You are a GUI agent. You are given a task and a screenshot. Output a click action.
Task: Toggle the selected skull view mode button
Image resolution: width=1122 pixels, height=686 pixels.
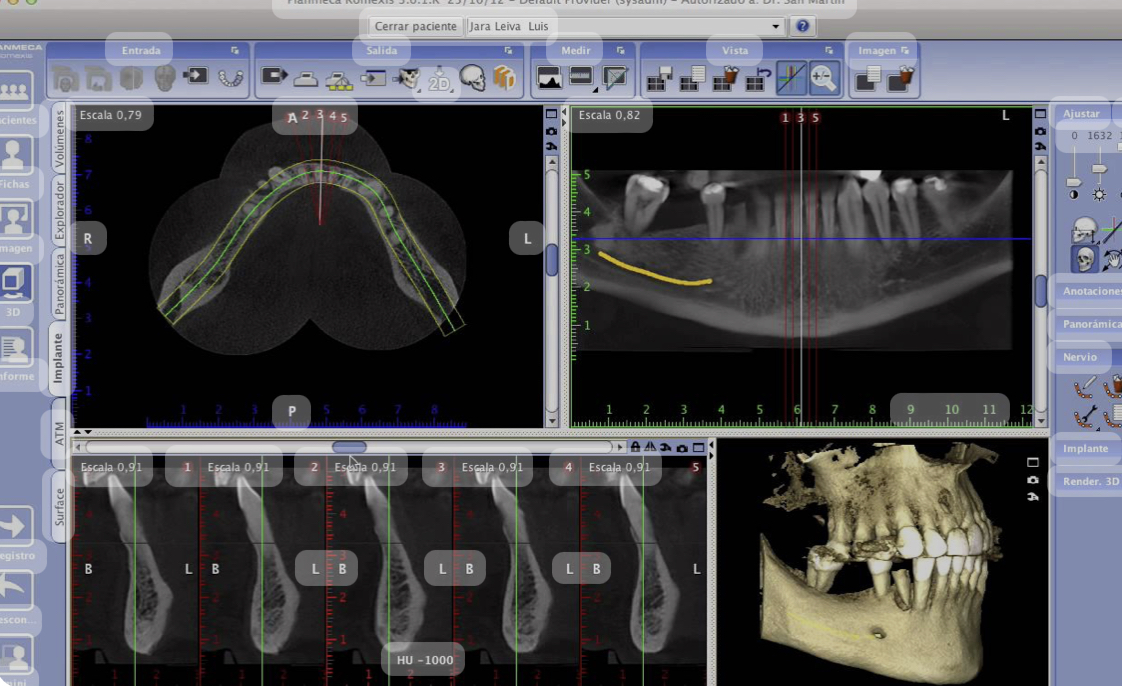[x=1084, y=259]
